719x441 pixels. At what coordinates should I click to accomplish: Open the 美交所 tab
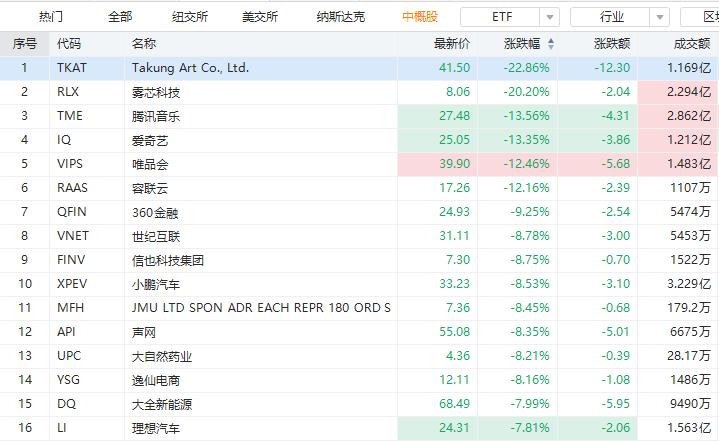coord(260,17)
